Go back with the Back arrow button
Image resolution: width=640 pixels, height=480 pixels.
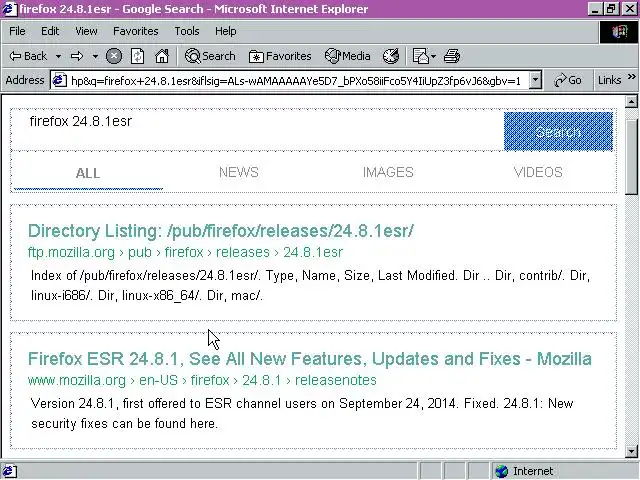[28, 56]
